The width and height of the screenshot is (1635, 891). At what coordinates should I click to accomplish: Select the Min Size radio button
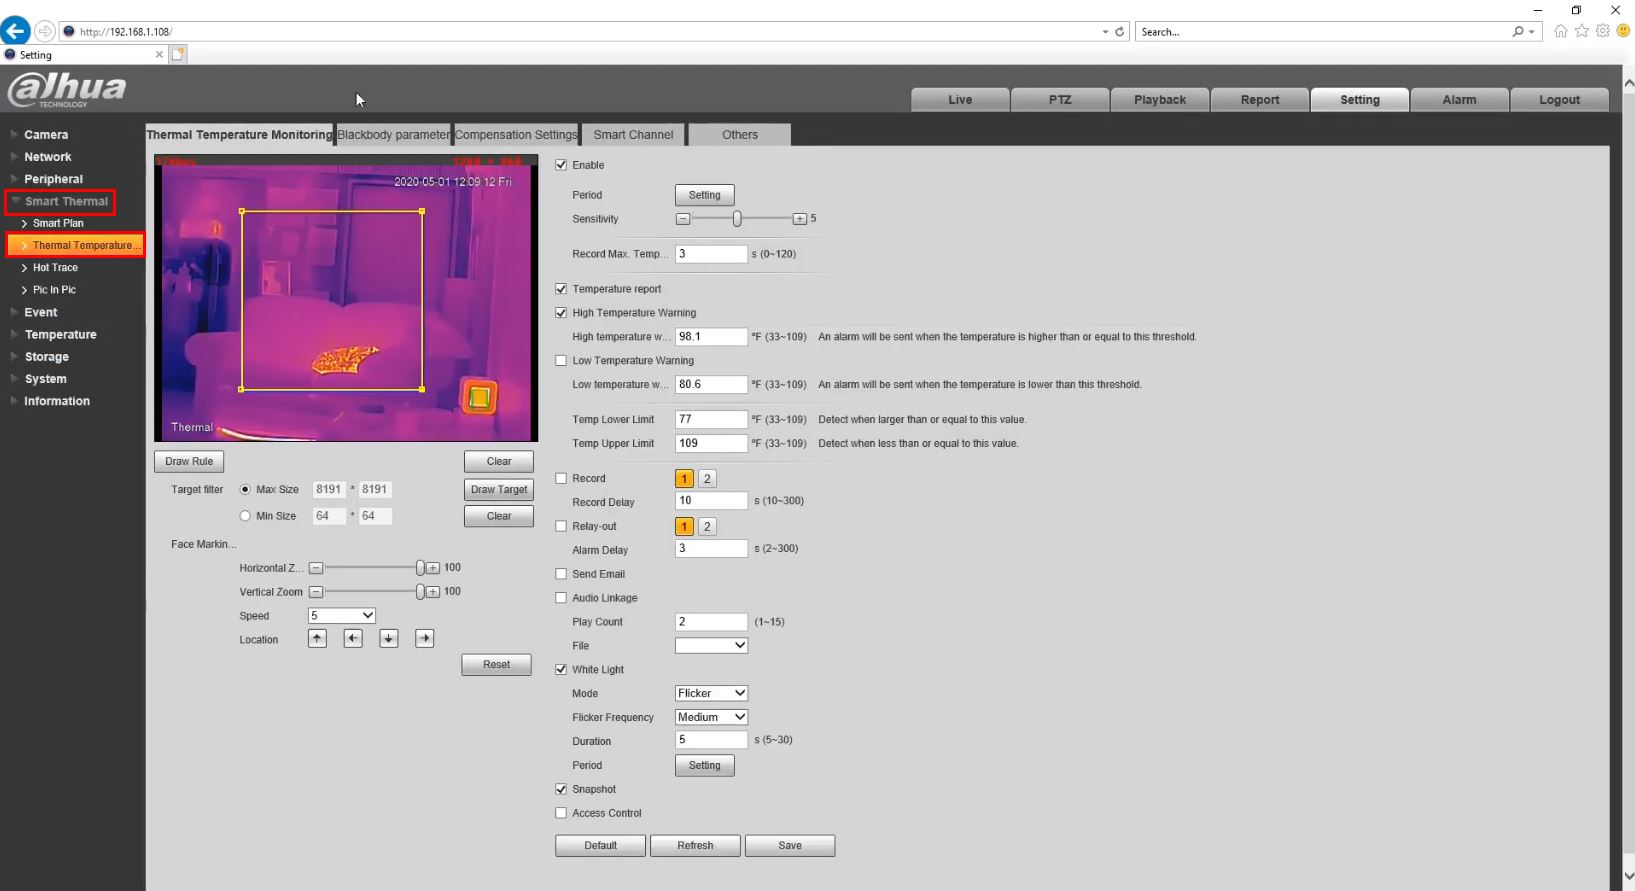click(x=245, y=516)
